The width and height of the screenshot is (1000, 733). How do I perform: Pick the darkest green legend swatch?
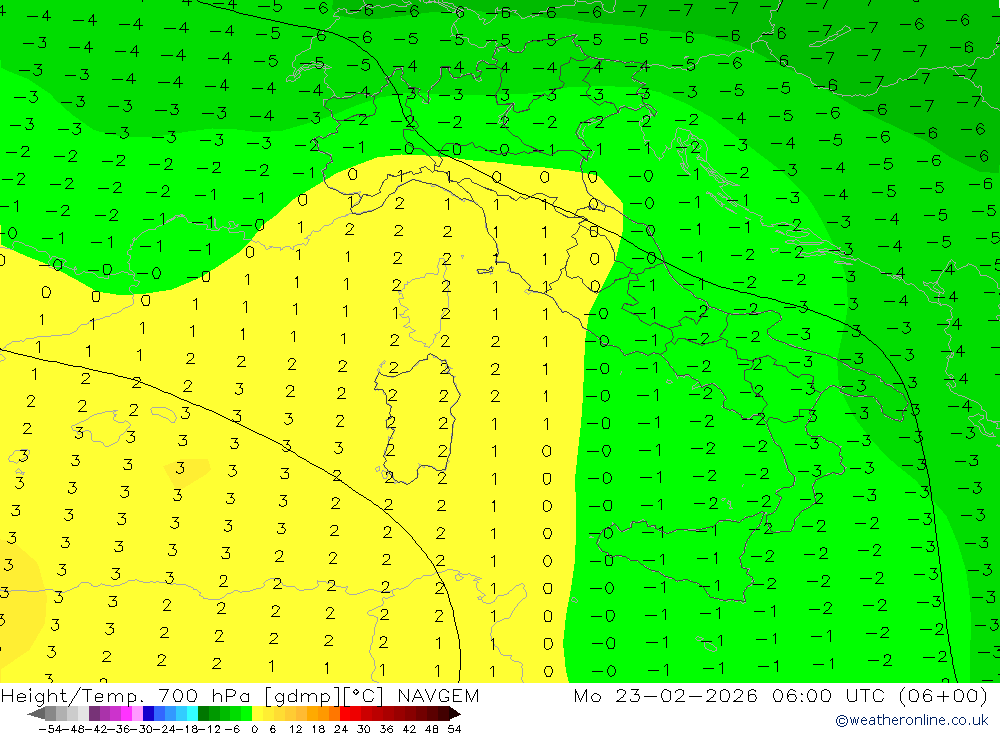203,714
